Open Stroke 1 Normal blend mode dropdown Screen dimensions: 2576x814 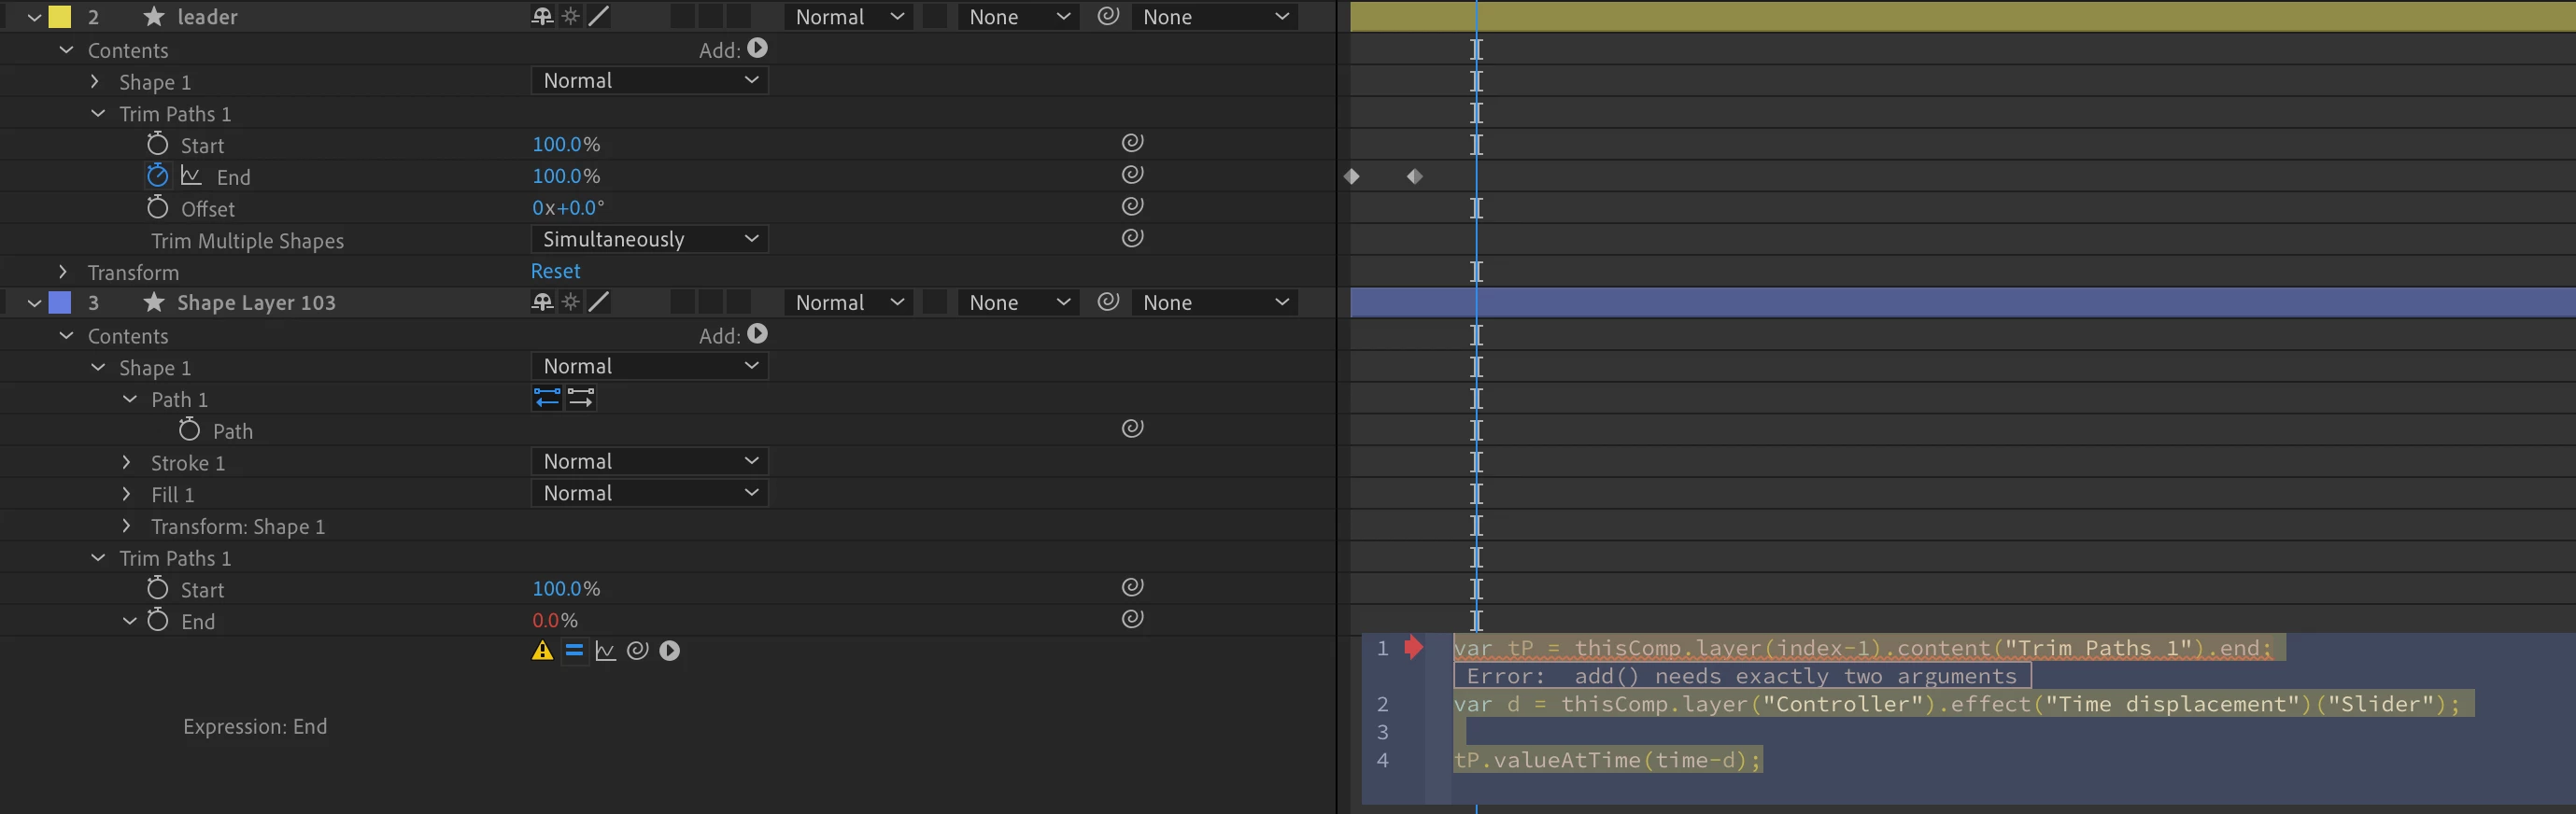click(x=649, y=461)
